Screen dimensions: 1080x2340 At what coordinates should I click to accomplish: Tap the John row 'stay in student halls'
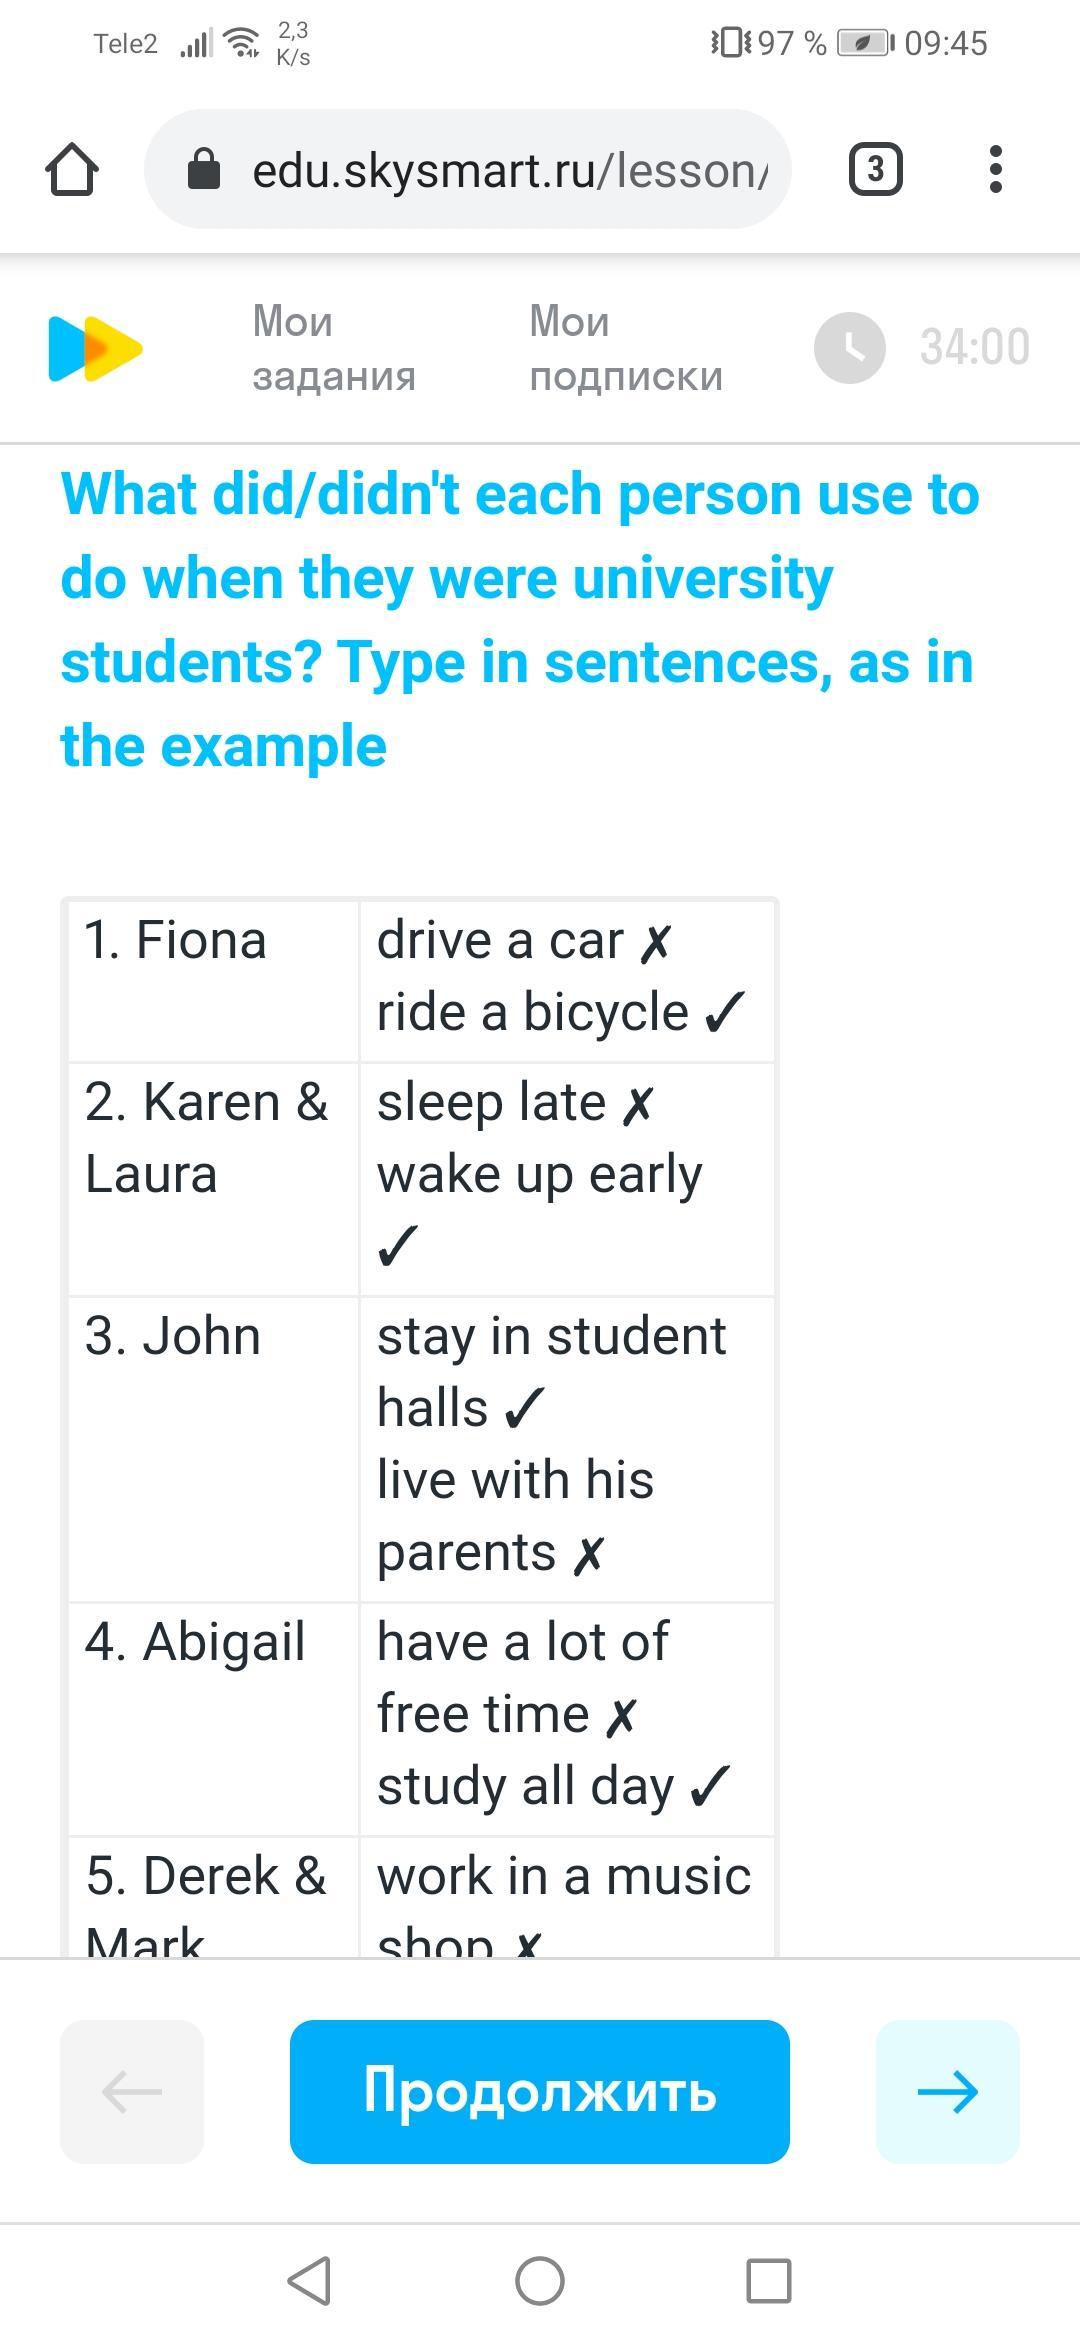(551, 1371)
